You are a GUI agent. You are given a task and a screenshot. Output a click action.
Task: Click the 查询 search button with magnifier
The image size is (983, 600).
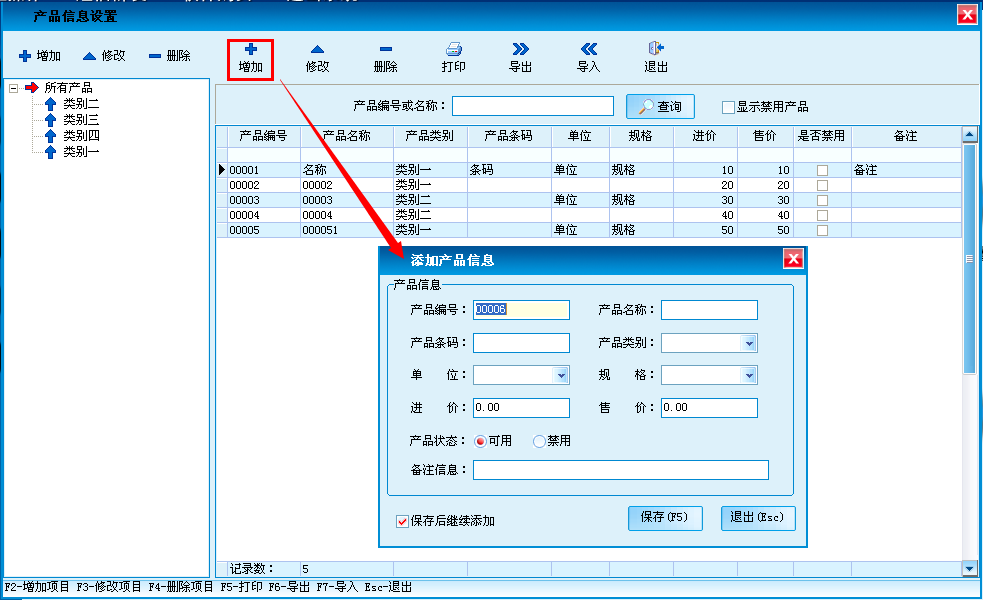pos(660,107)
